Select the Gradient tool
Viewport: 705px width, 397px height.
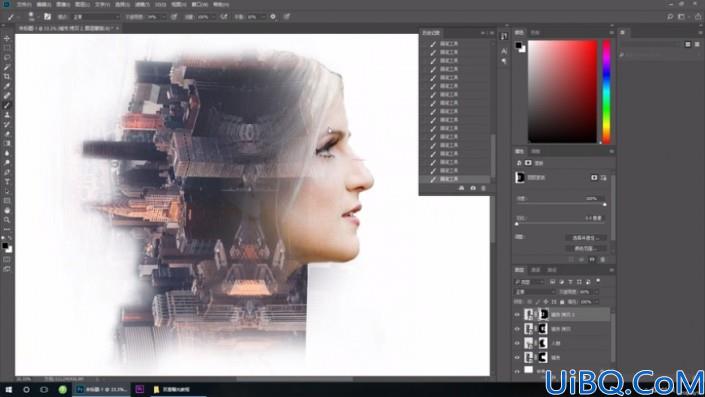click(x=7, y=143)
